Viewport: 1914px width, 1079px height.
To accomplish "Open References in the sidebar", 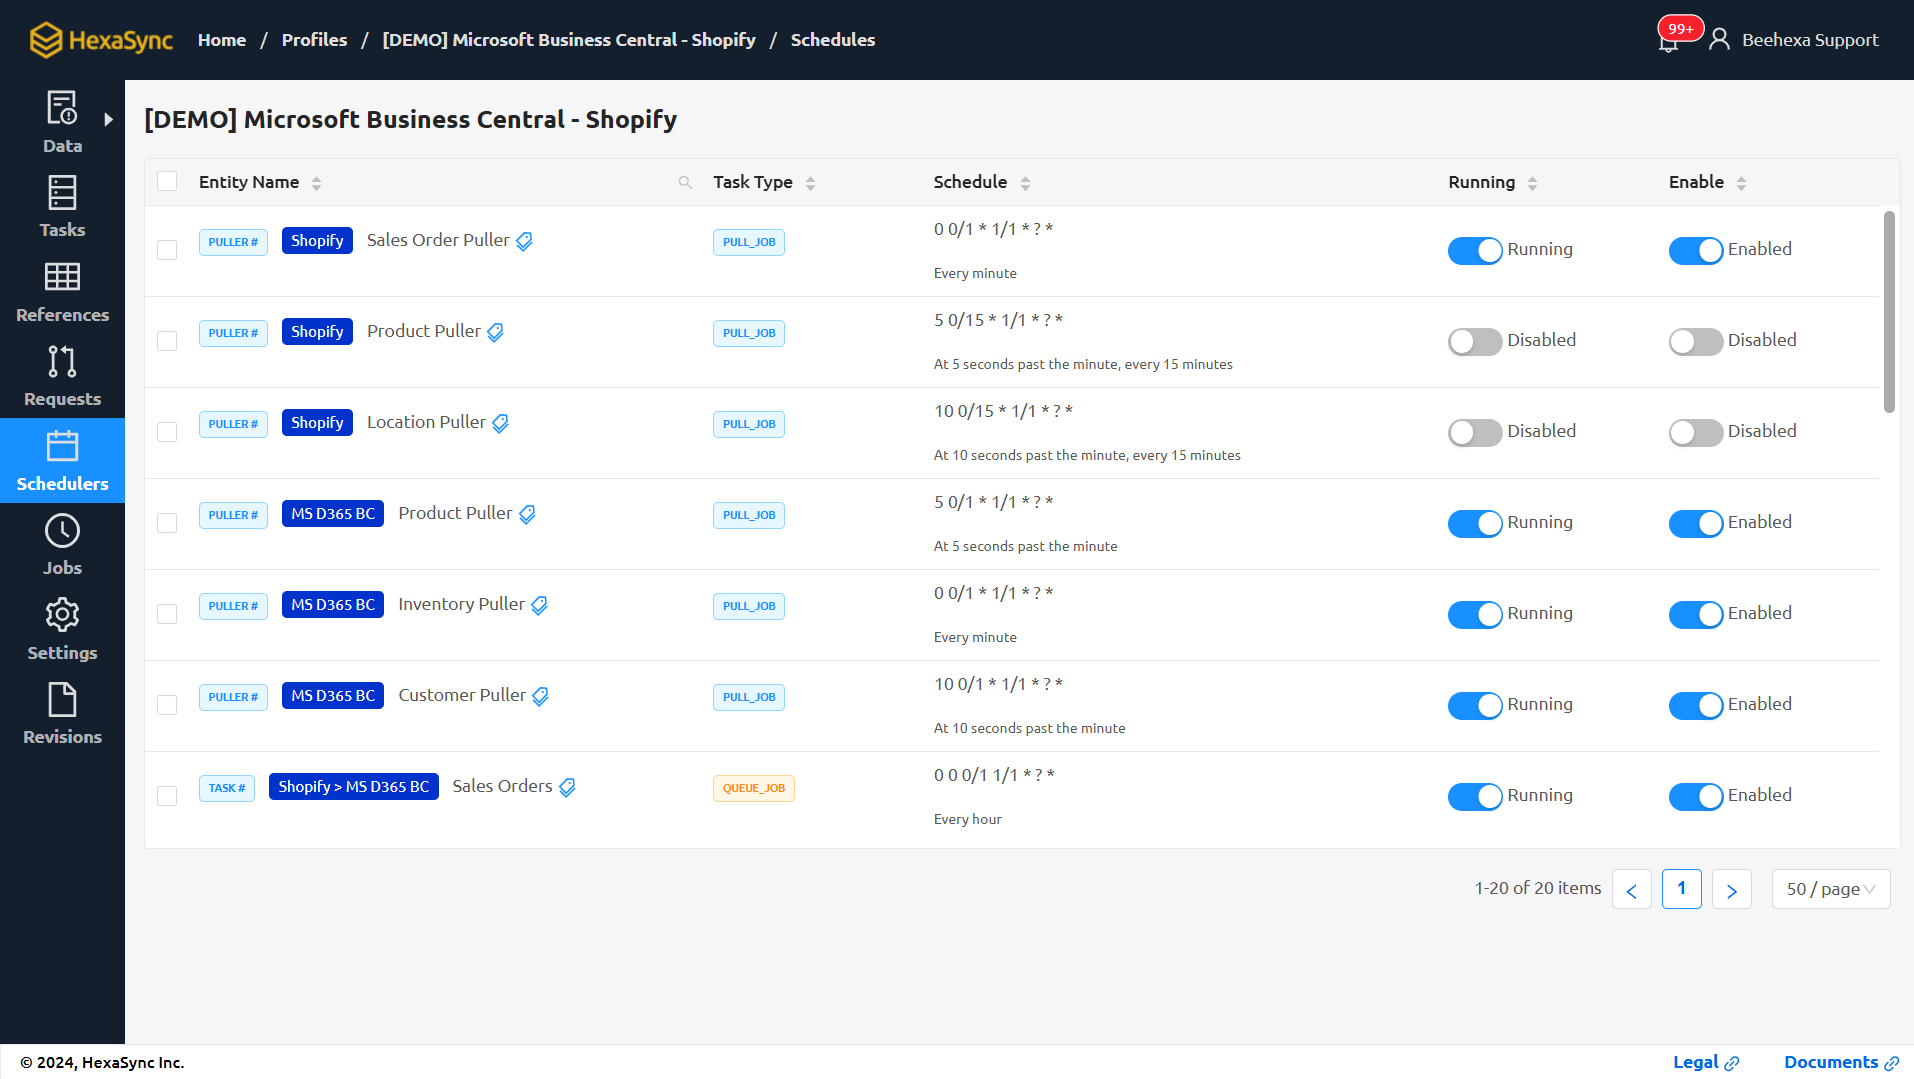I will pos(62,292).
